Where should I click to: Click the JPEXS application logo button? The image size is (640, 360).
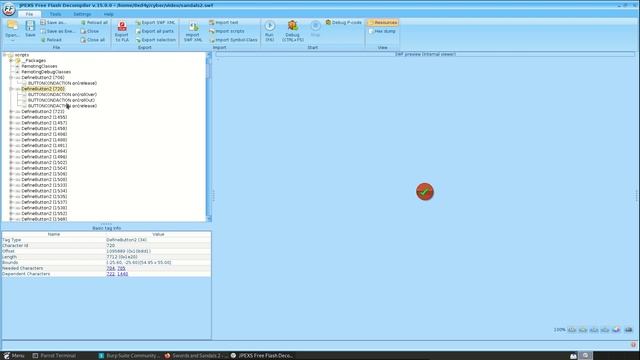(x=9, y=9)
